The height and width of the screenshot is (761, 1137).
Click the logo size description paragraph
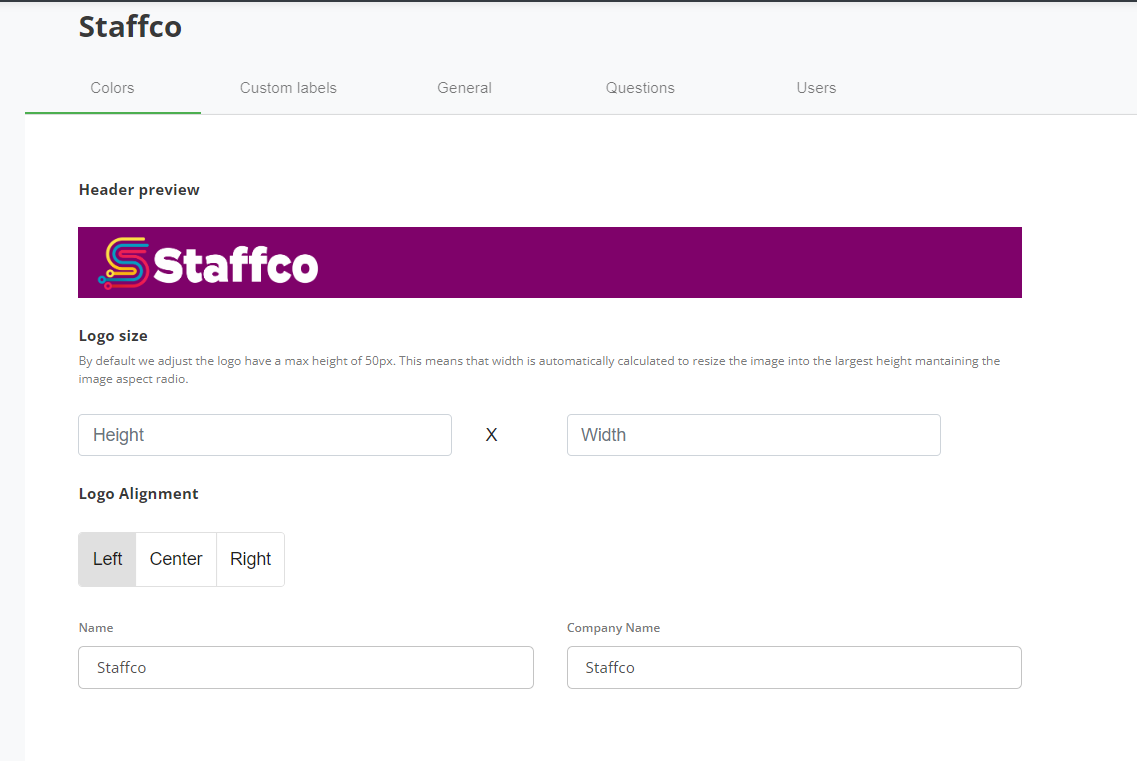[x=539, y=370]
